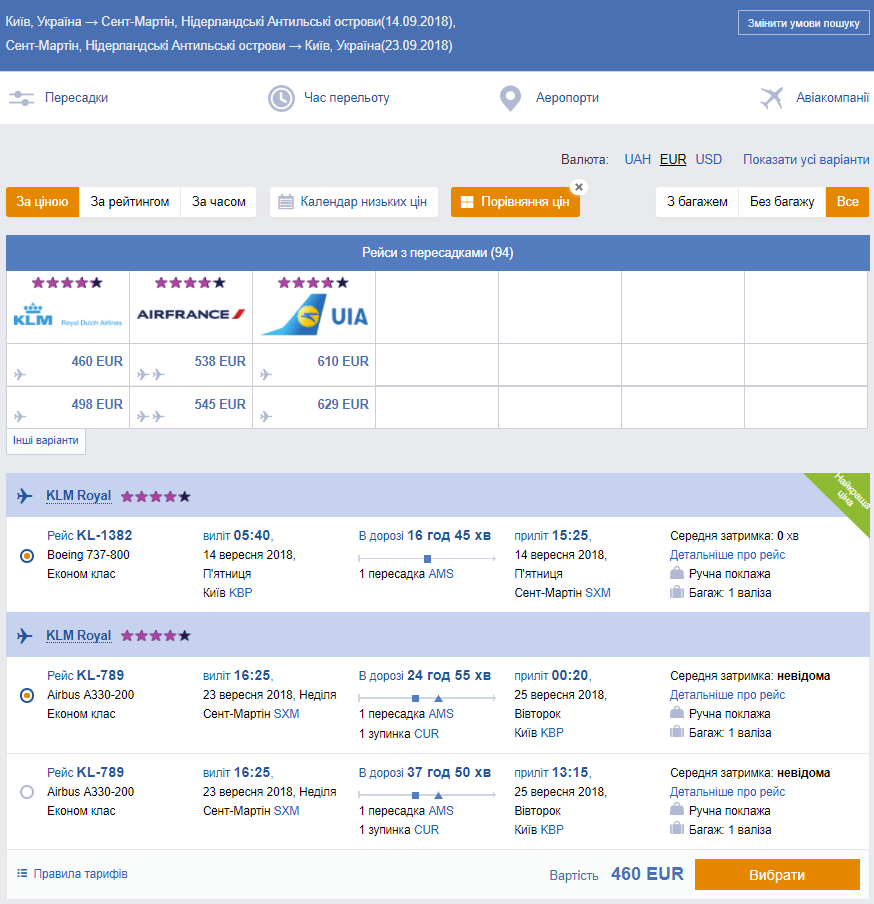Filter flights Без багажу
This screenshot has width=874, height=904.
782,202
